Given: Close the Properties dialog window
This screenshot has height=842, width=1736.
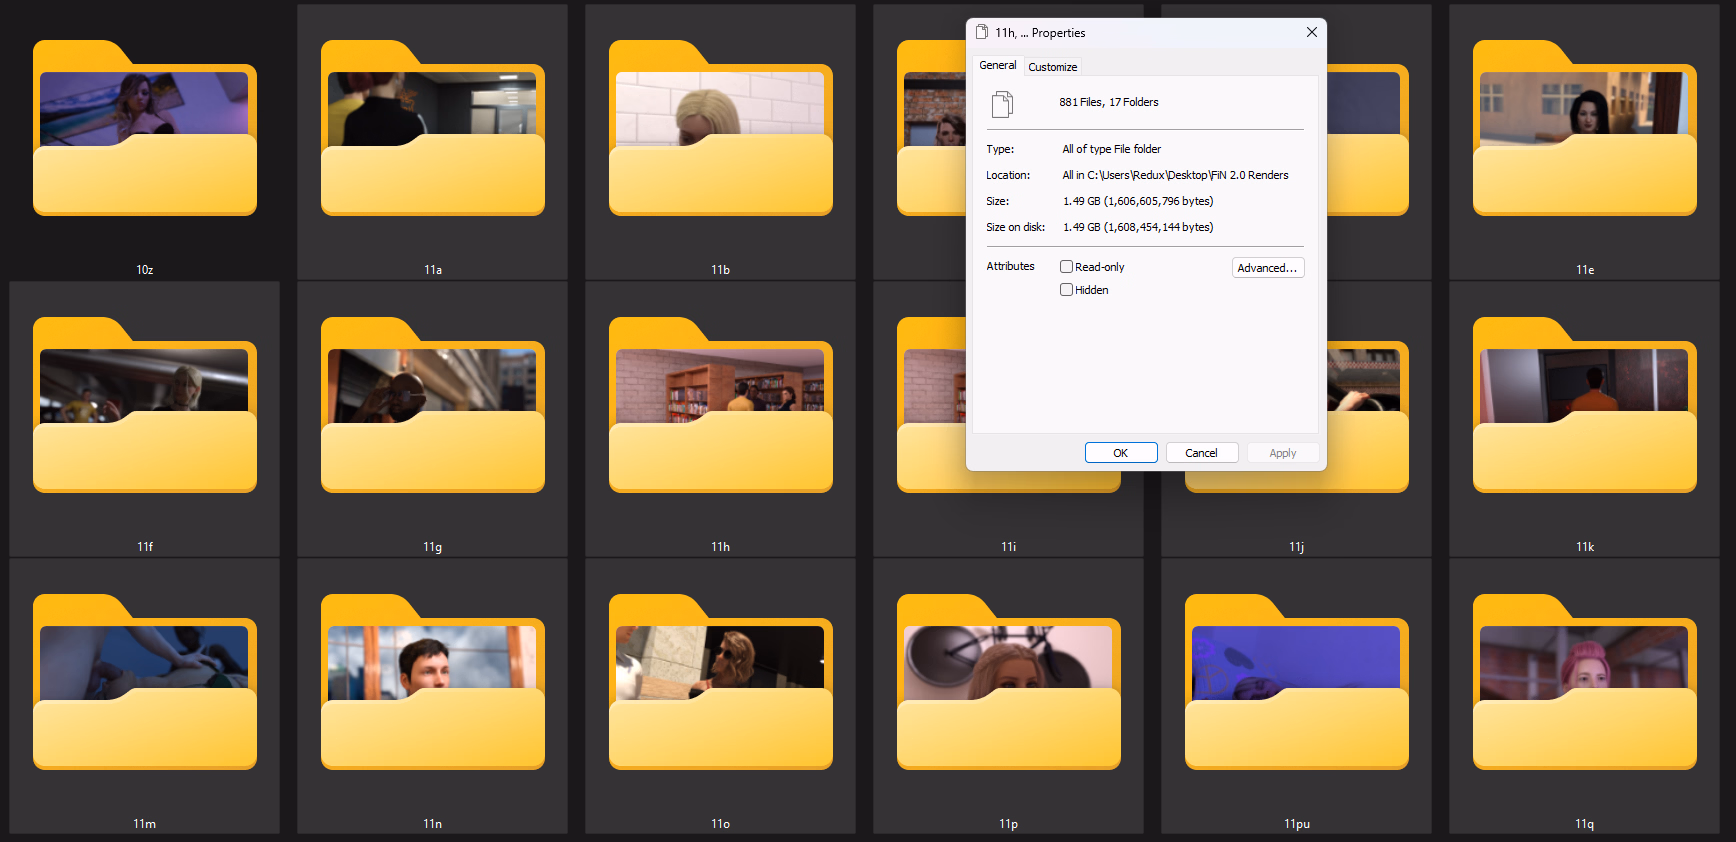Looking at the screenshot, I should 1311,32.
